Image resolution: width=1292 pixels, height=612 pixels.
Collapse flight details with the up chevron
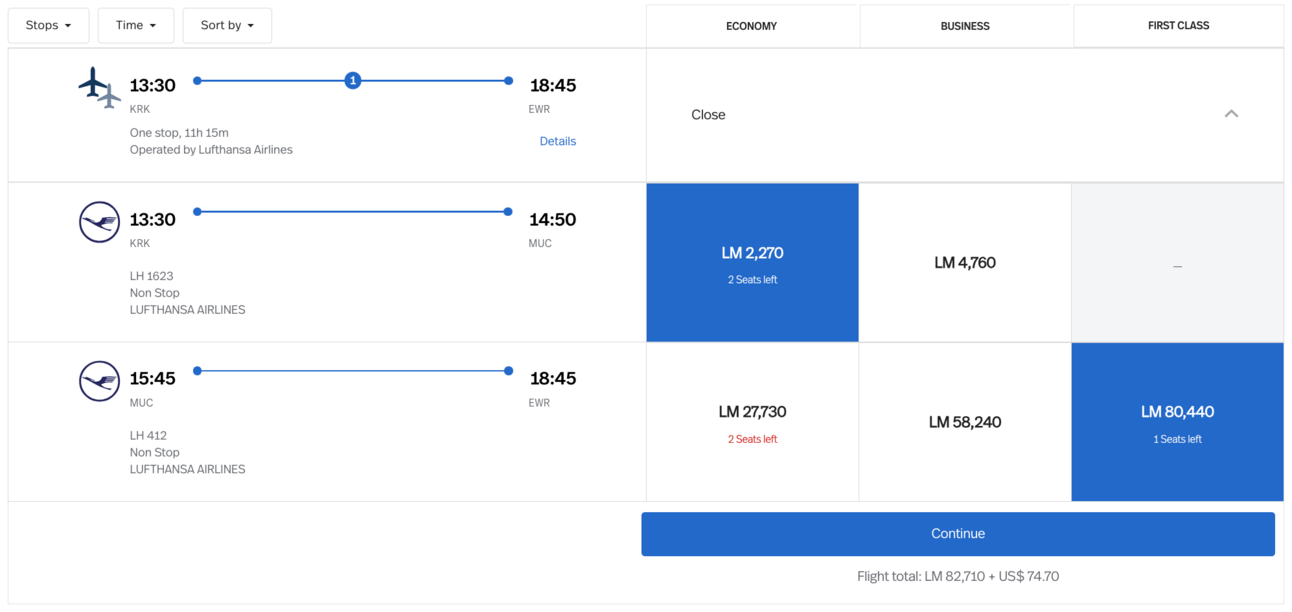click(1231, 114)
